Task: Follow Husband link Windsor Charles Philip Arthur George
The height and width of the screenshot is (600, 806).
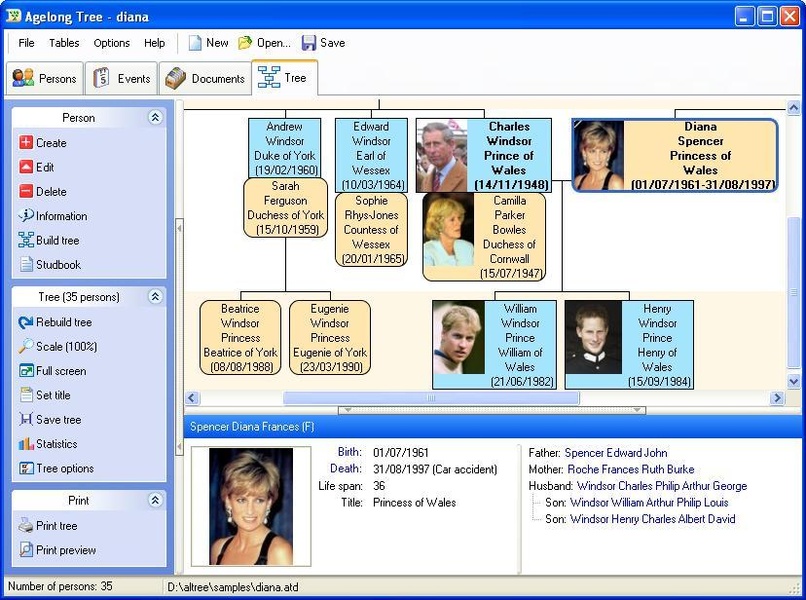Action: pyautogui.click(x=662, y=486)
